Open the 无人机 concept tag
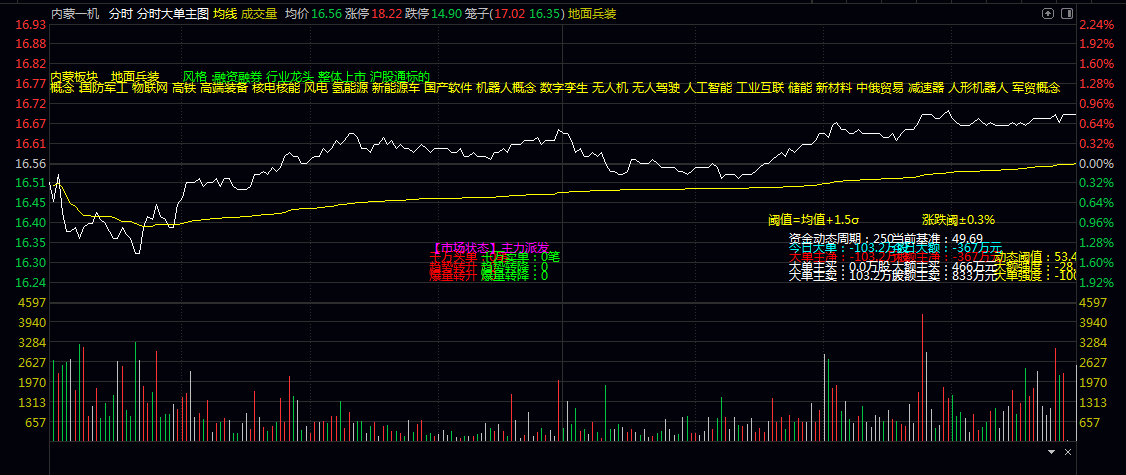Image resolution: width=1126 pixels, height=475 pixels. 610,88
